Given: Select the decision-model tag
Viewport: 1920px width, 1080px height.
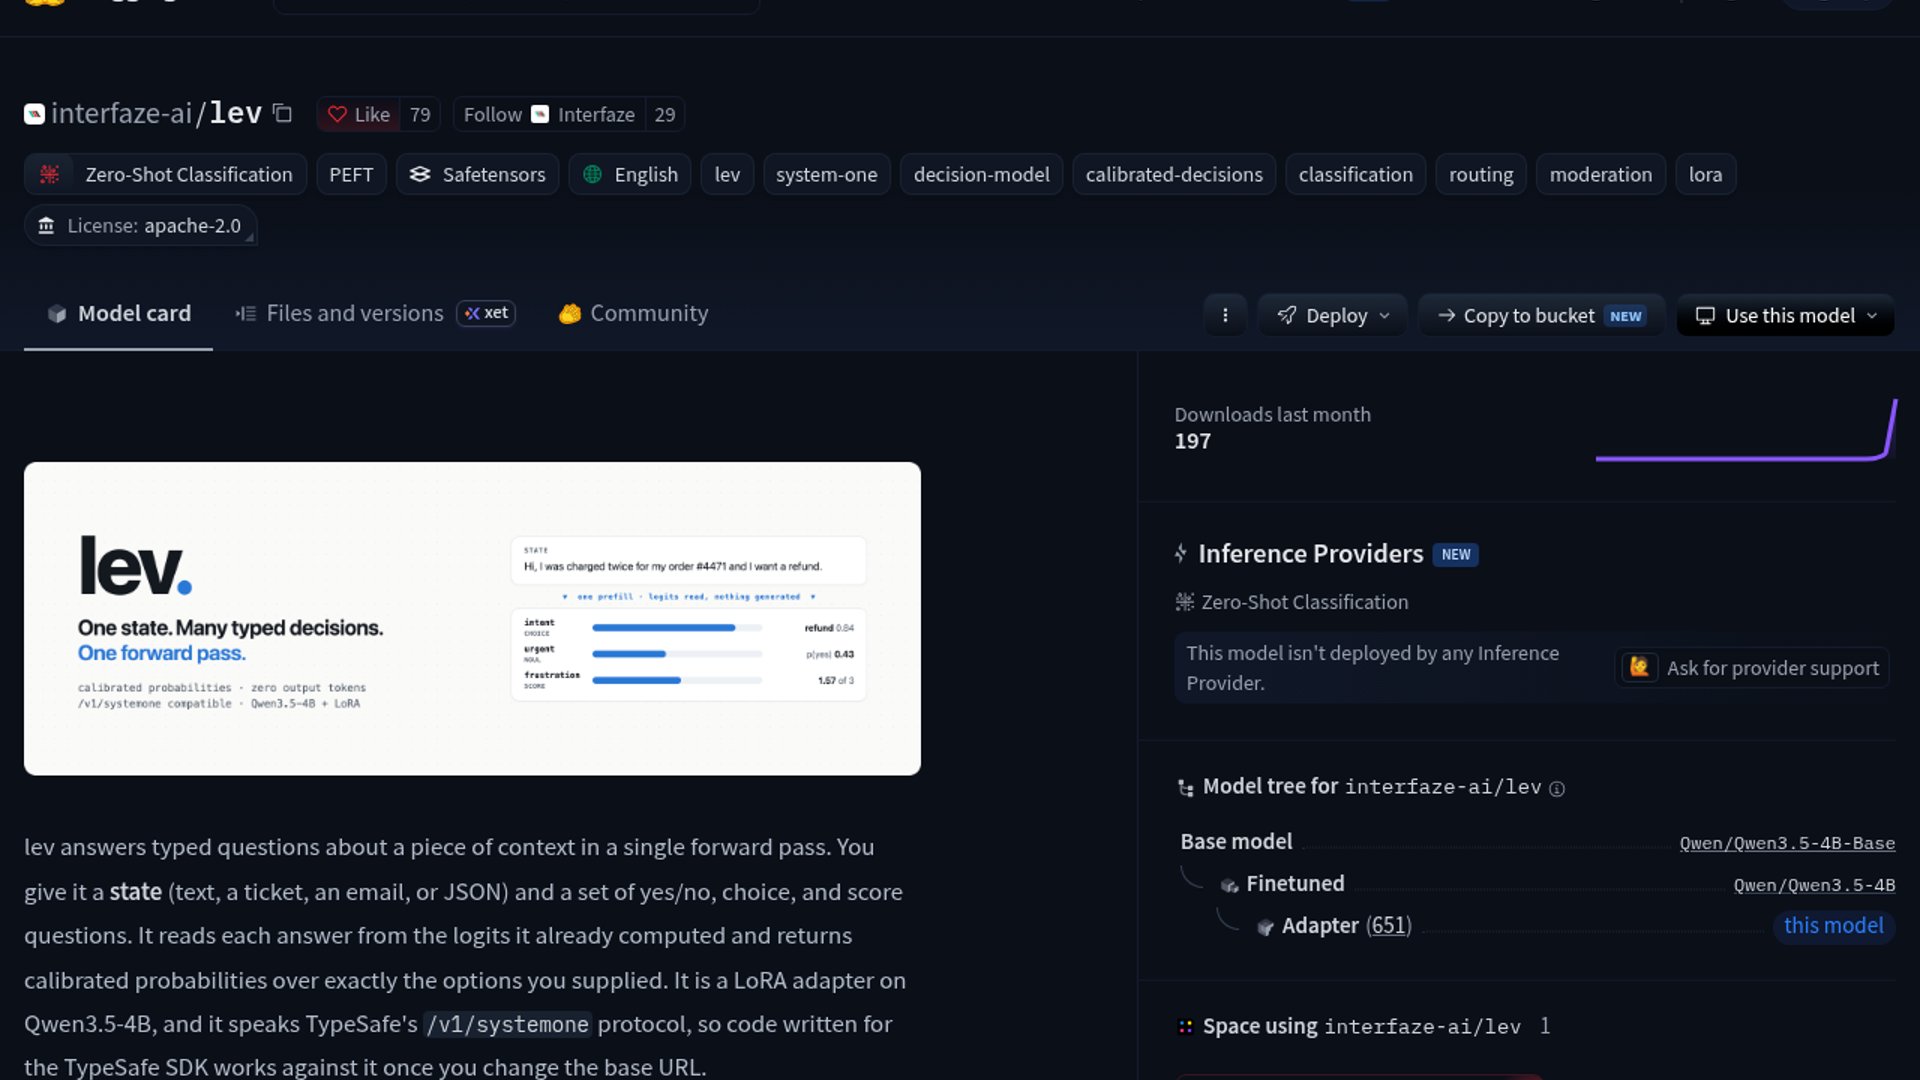Looking at the screenshot, I should pyautogui.click(x=981, y=174).
